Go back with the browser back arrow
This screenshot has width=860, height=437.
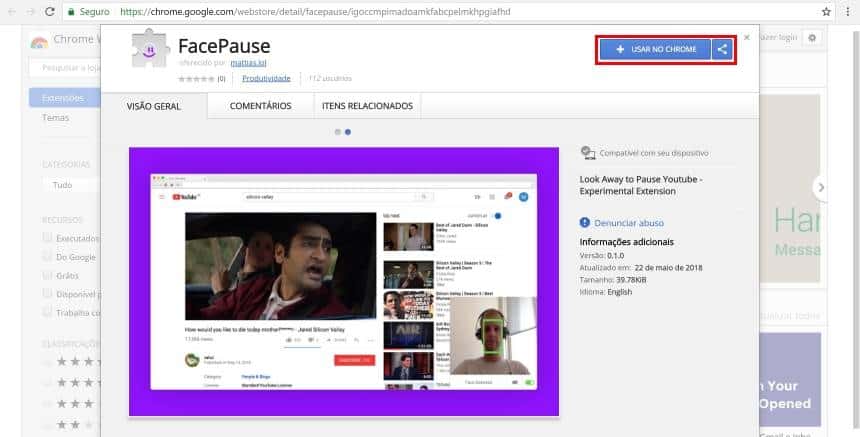pyautogui.click(x=12, y=12)
